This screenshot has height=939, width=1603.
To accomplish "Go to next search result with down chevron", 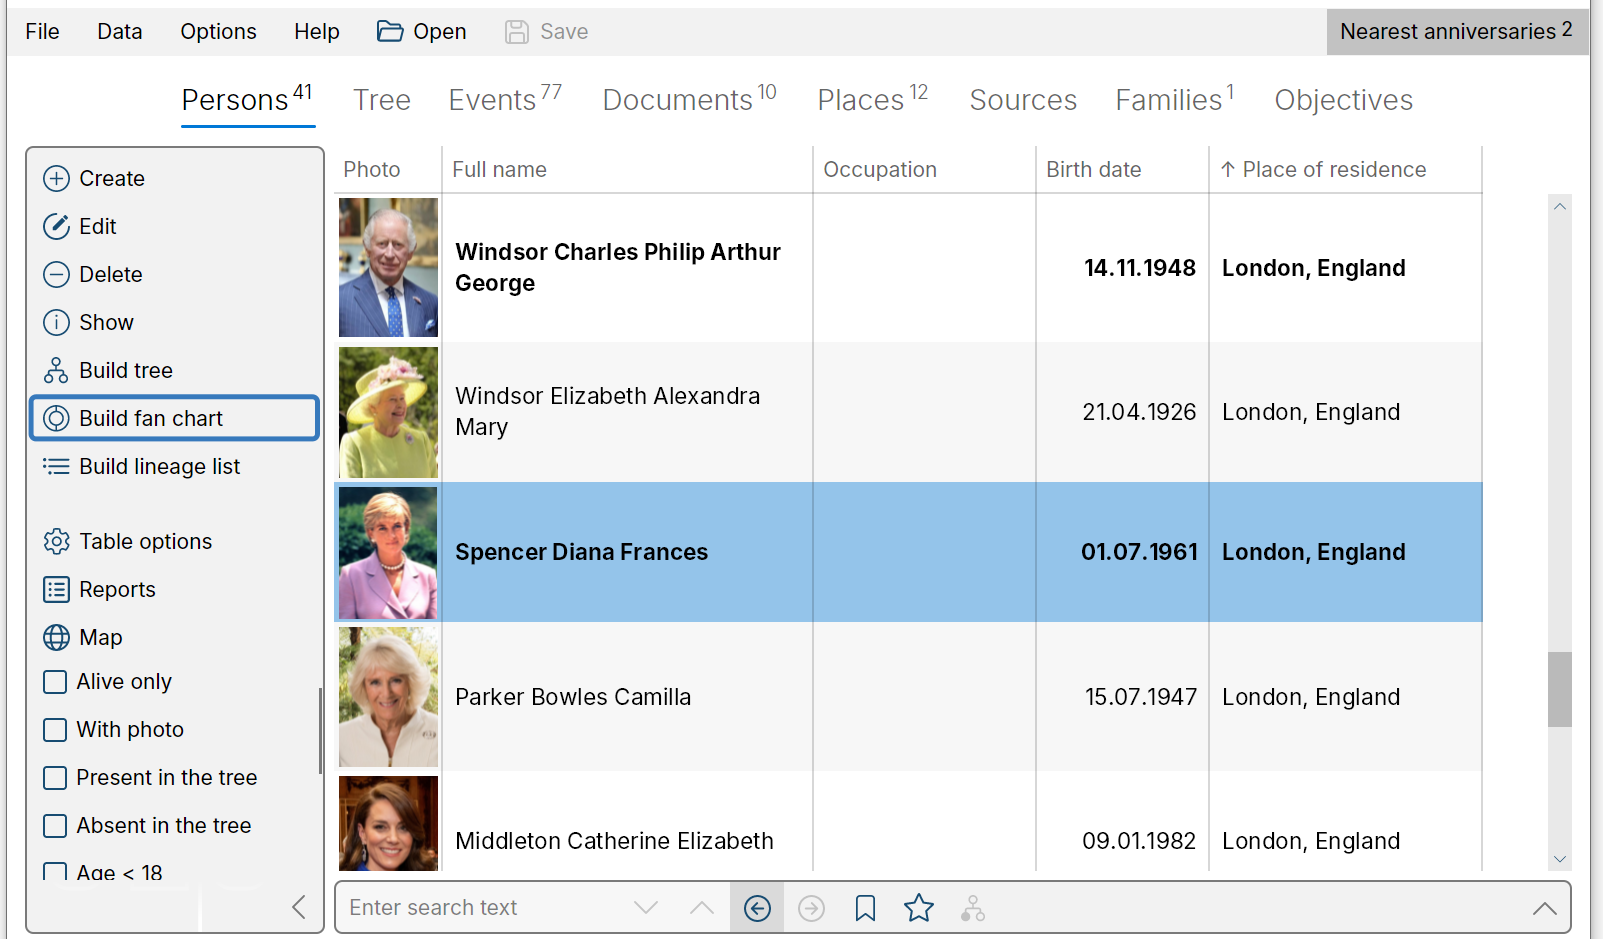I will point(646,908).
